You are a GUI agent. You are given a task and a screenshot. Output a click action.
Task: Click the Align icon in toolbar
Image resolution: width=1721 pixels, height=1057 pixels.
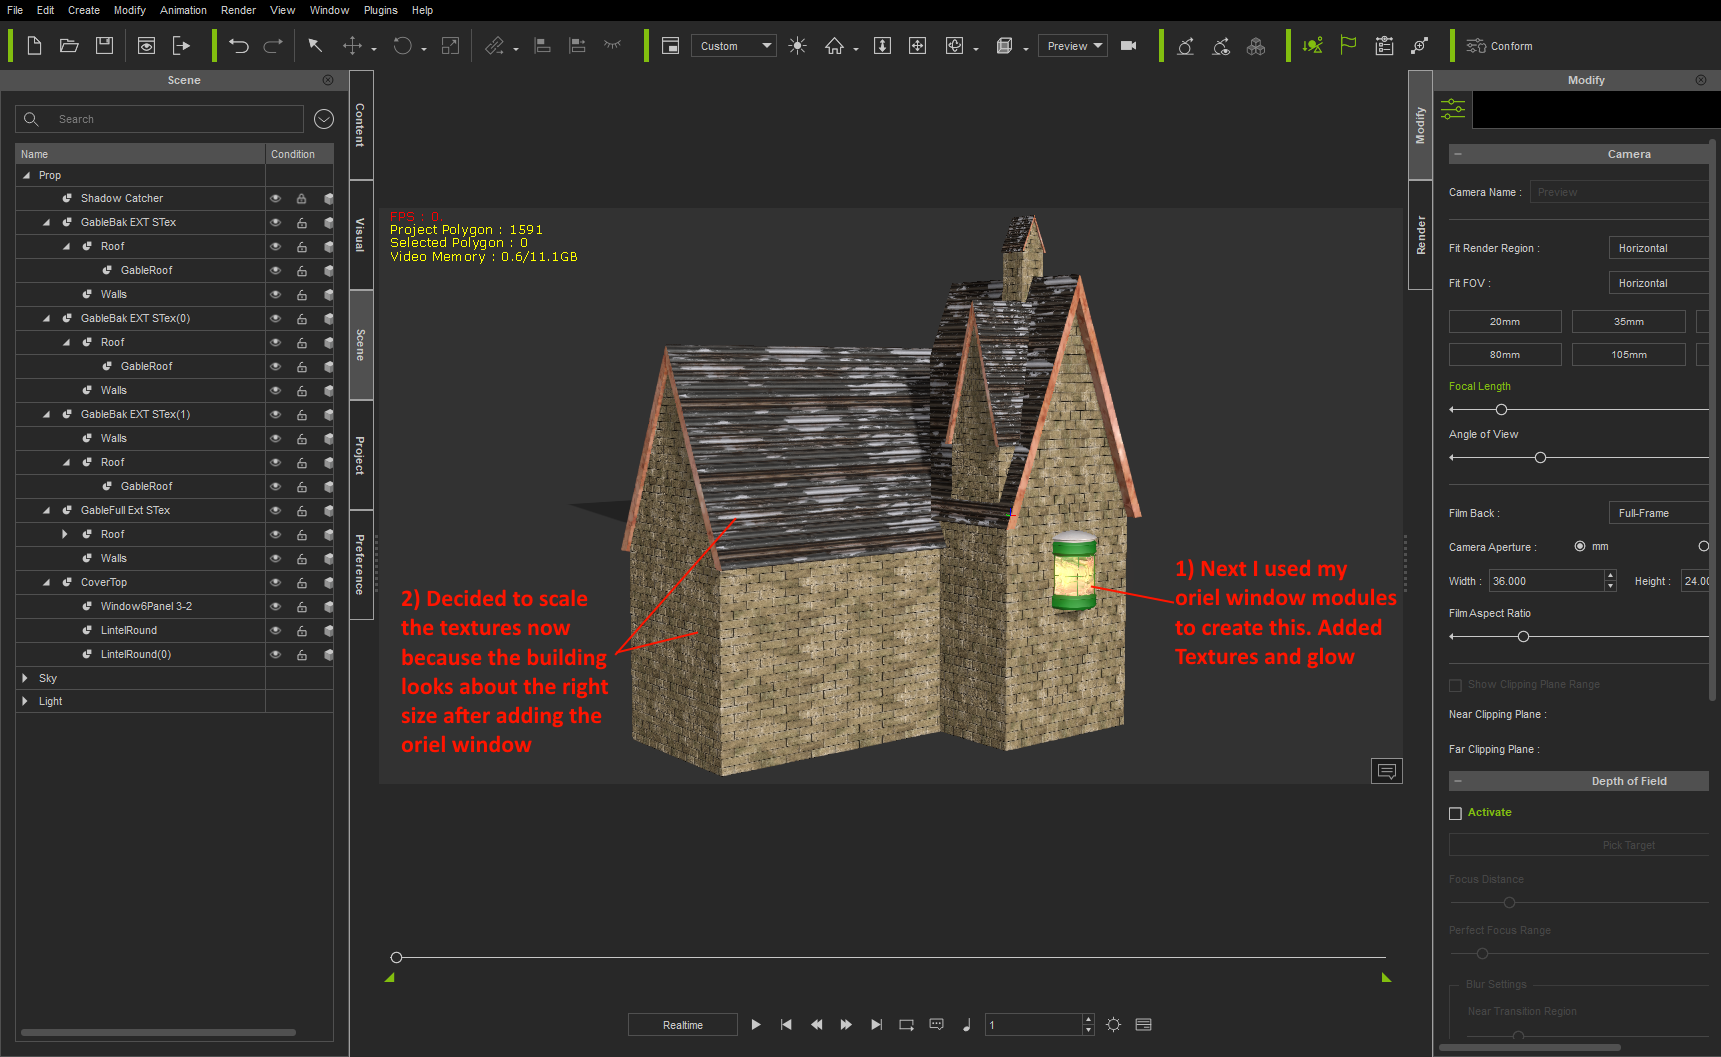coord(542,46)
